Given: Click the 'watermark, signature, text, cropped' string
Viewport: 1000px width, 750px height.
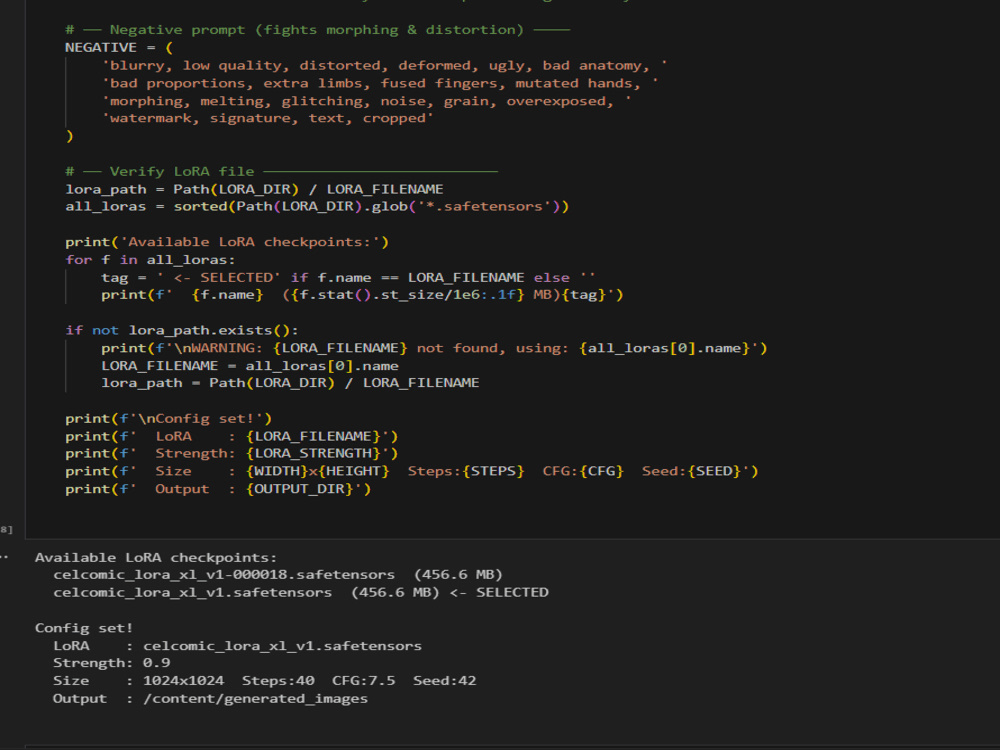Looking at the screenshot, I should (x=268, y=119).
